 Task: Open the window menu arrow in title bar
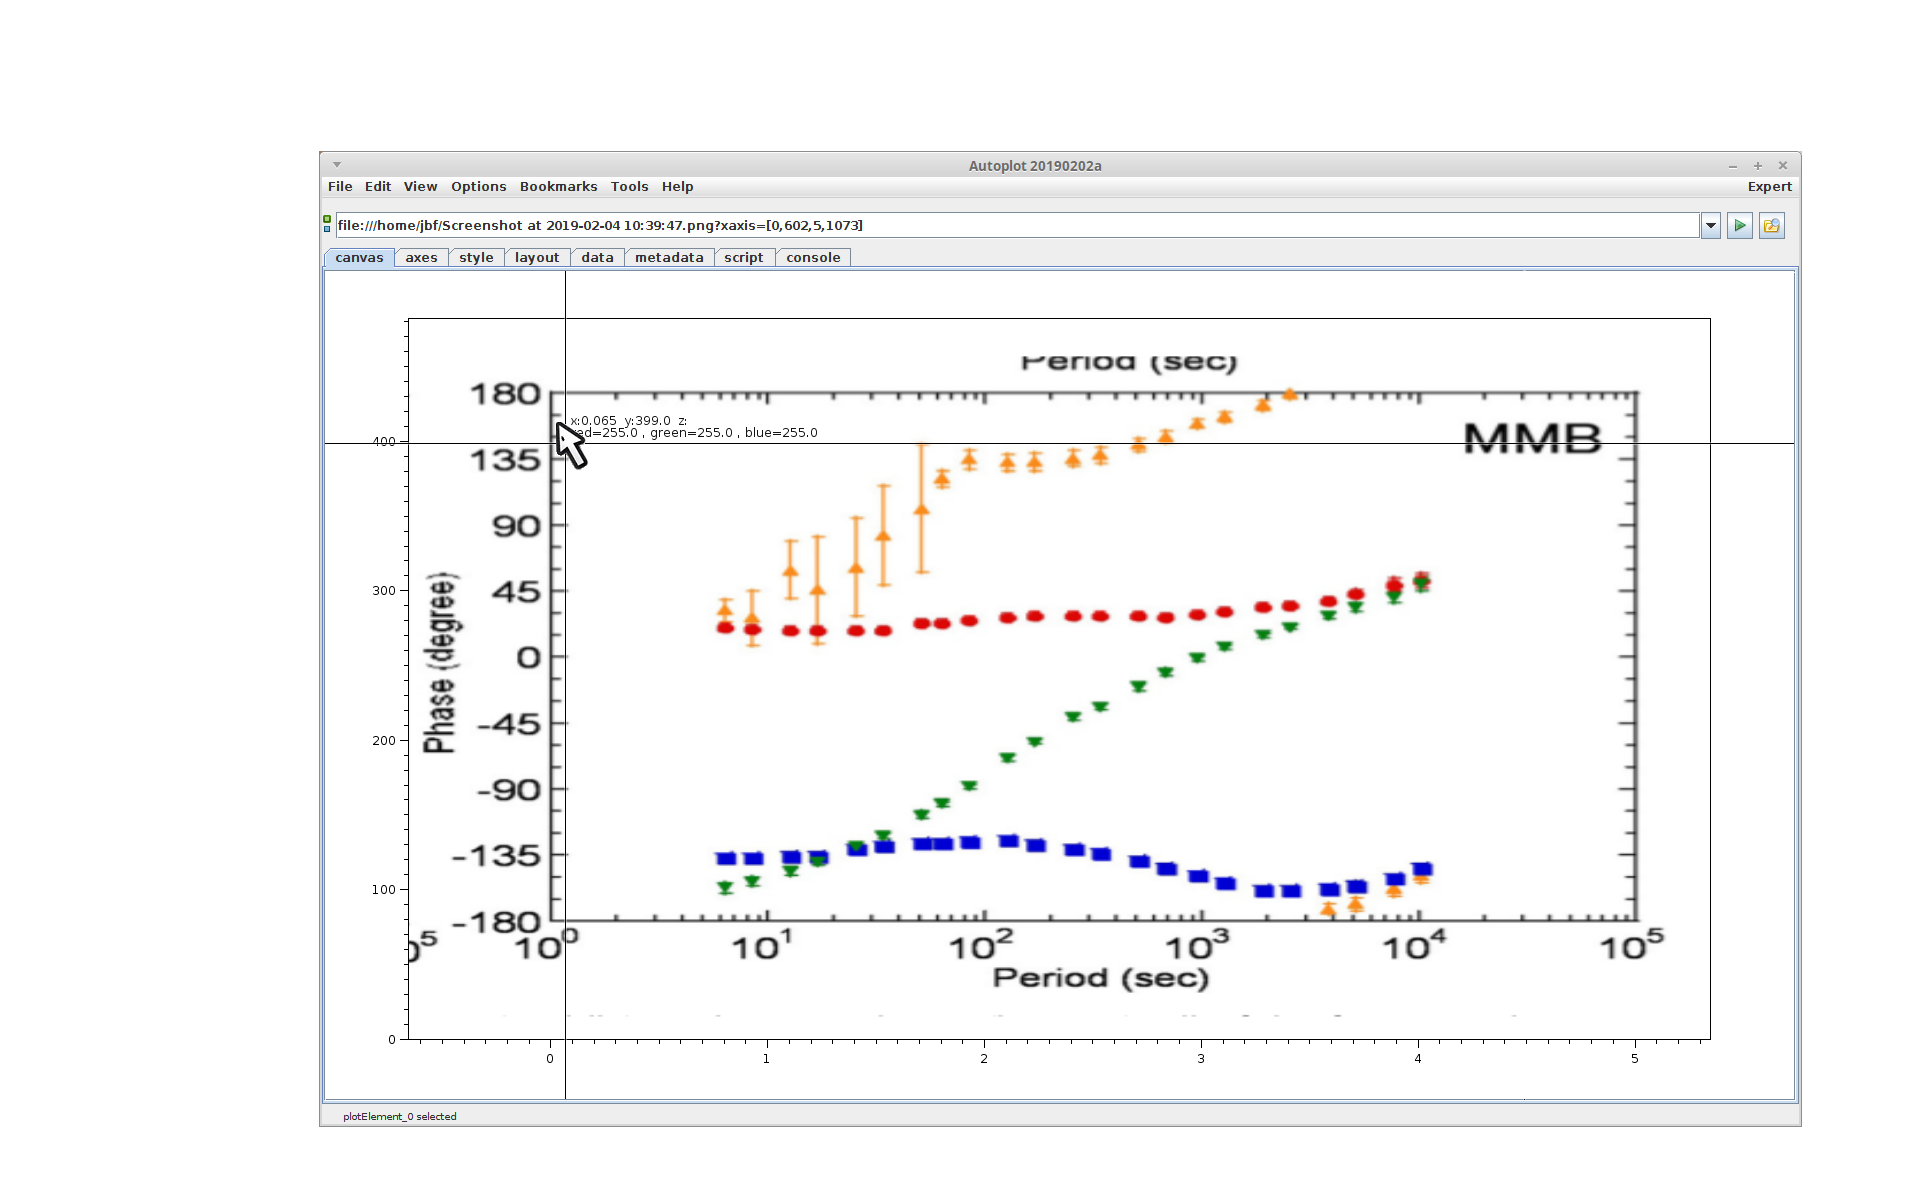tap(337, 165)
